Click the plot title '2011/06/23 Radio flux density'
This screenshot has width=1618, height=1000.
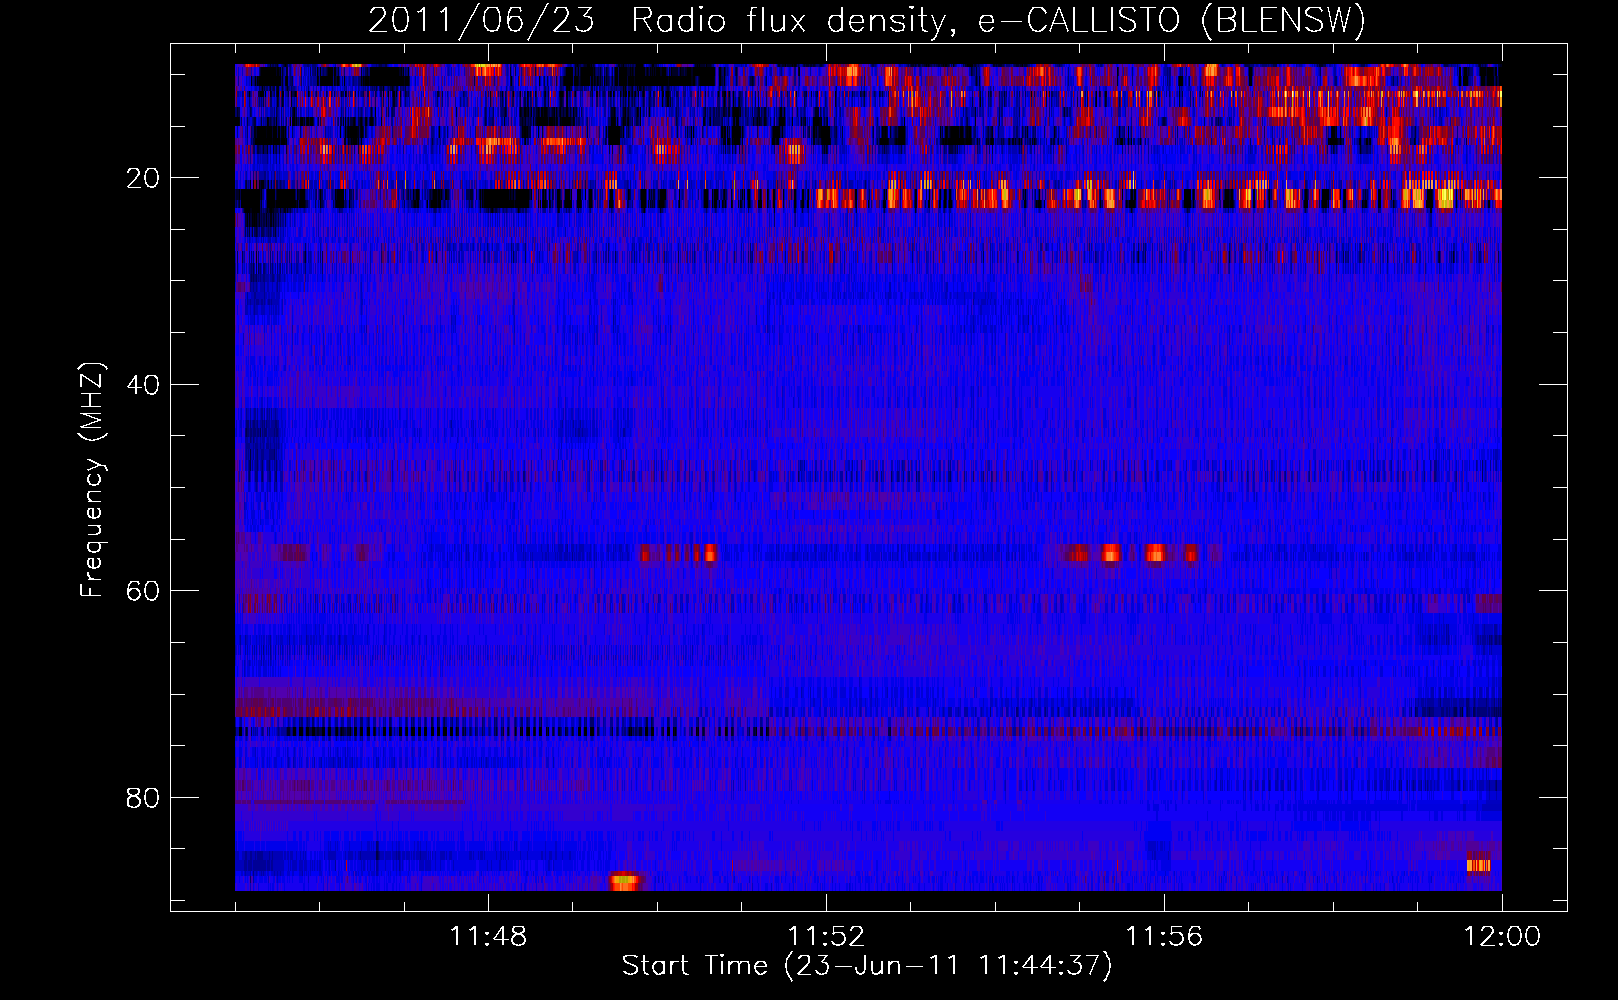pos(867,20)
